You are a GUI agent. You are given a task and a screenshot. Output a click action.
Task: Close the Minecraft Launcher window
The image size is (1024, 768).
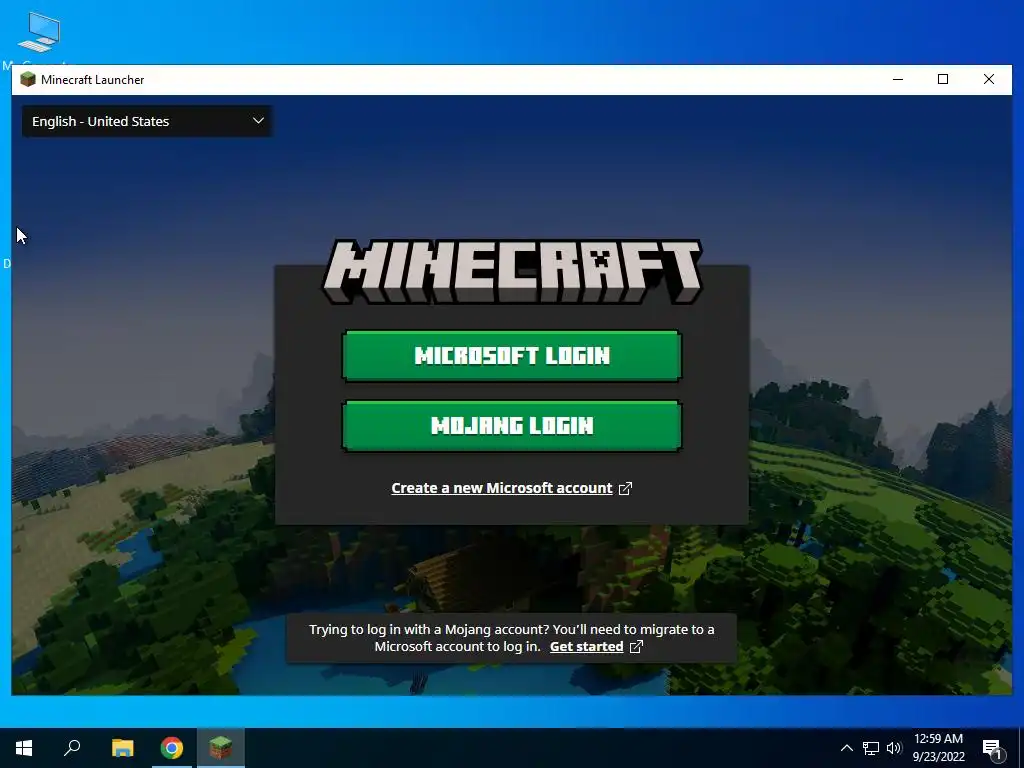(x=989, y=80)
